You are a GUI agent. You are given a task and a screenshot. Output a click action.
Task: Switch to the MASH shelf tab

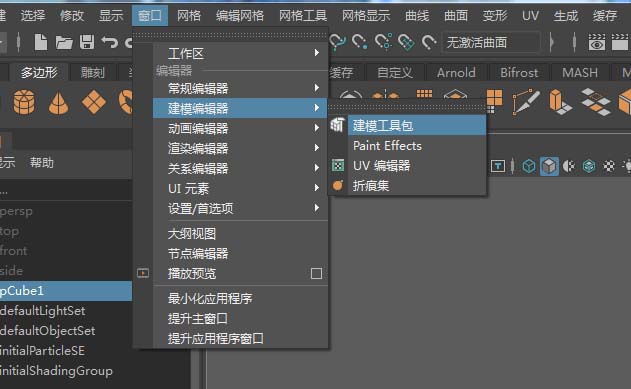point(579,72)
